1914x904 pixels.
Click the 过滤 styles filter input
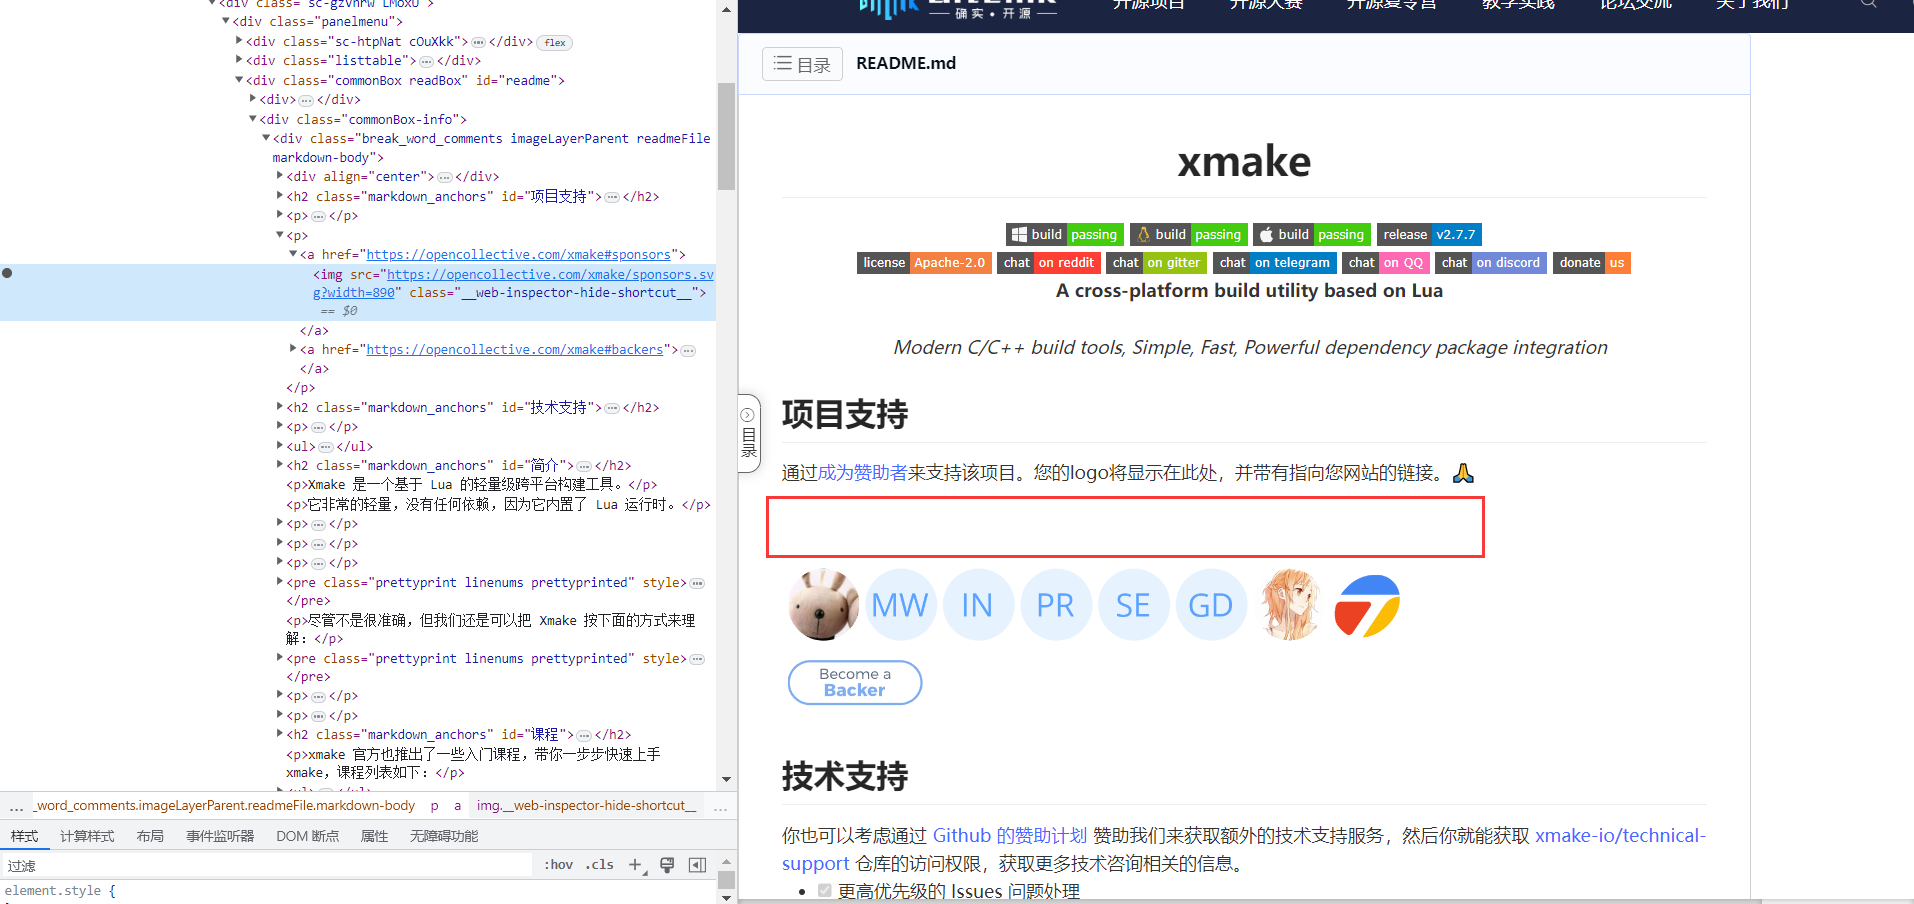(x=268, y=865)
